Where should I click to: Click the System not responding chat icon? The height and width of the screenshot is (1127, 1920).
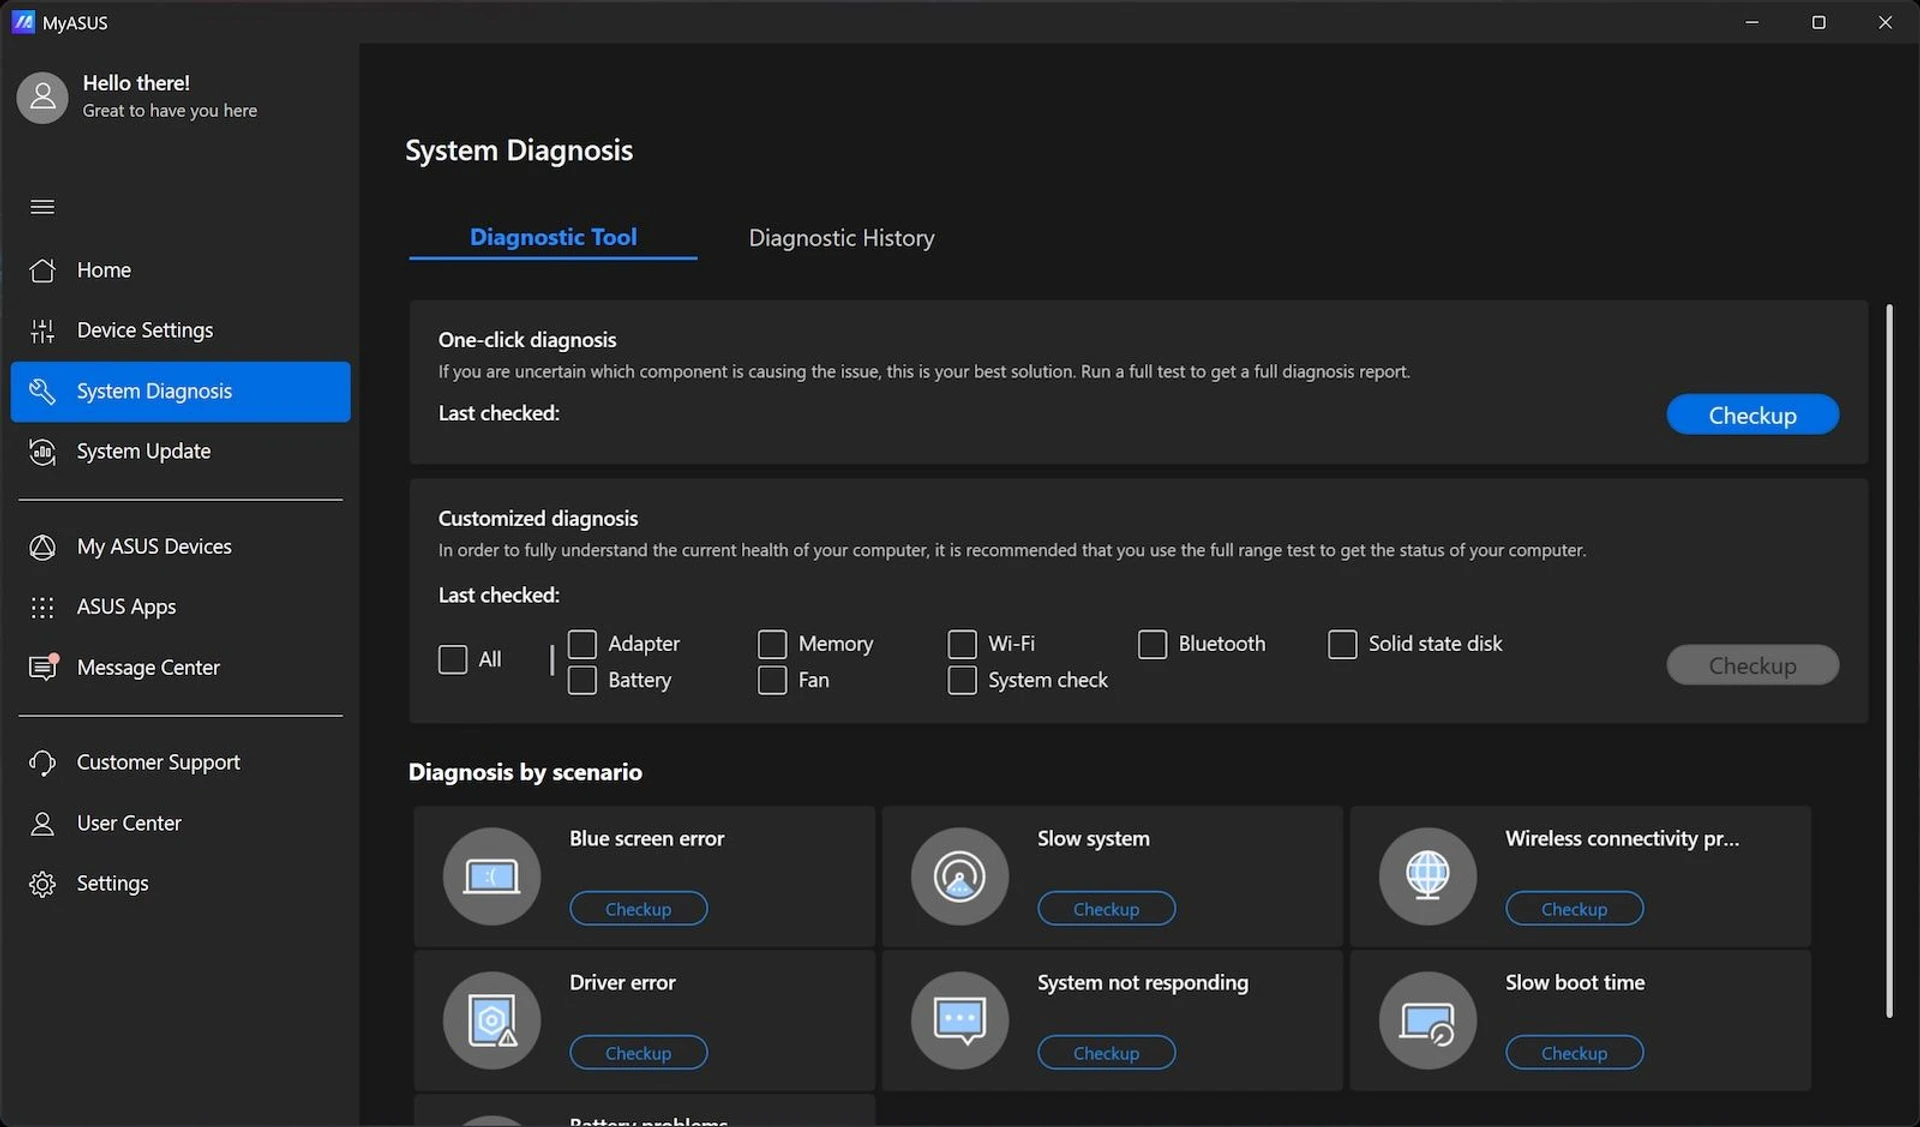pos(959,1020)
